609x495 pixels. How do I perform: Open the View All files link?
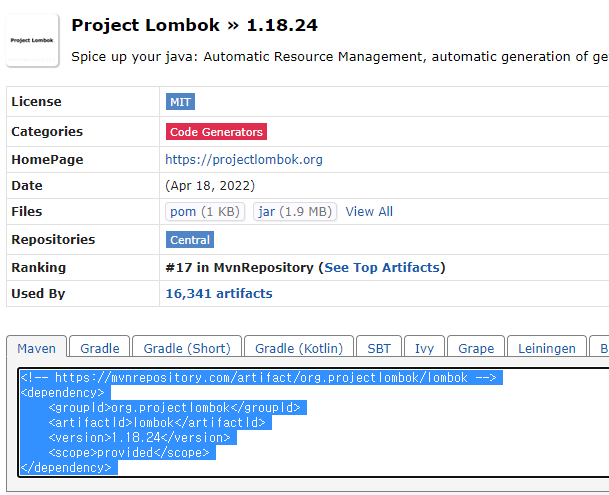tap(369, 212)
